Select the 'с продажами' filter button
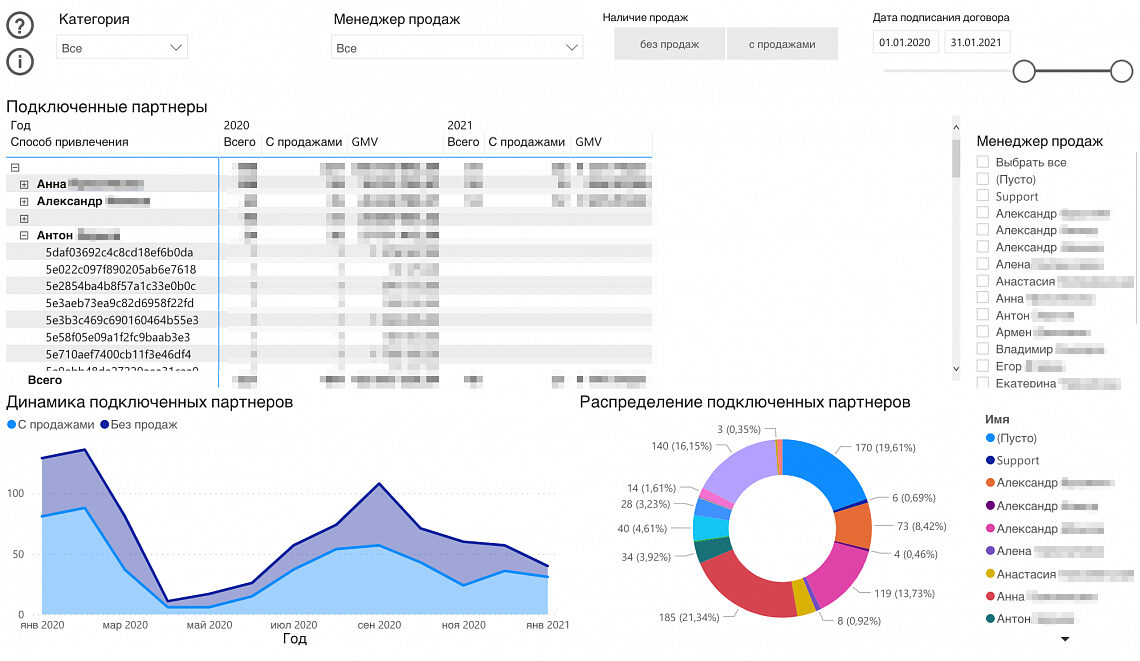The image size is (1140, 661). click(782, 44)
